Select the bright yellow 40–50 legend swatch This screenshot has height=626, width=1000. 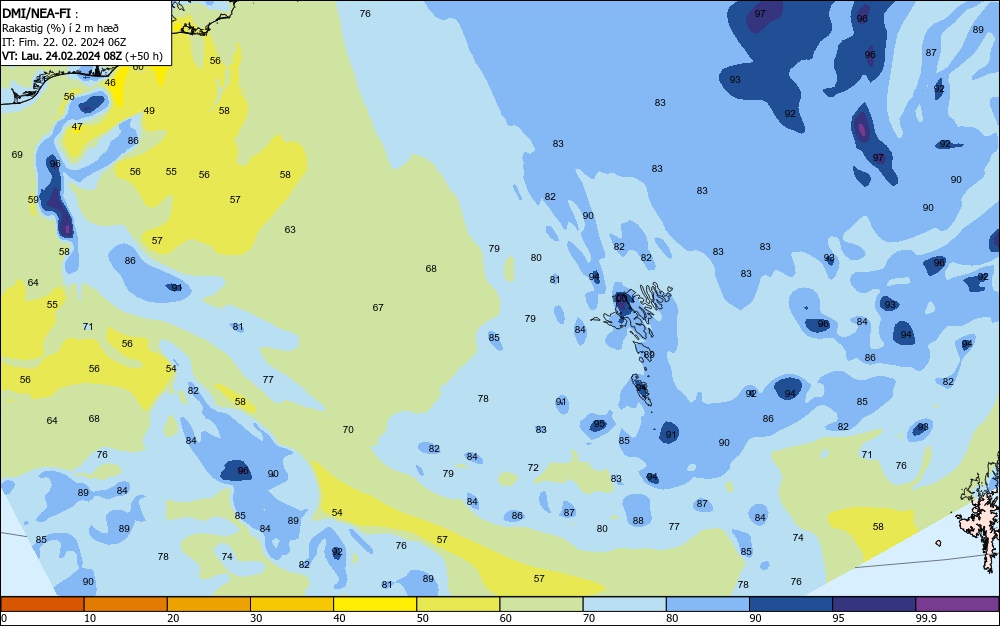click(x=375, y=604)
